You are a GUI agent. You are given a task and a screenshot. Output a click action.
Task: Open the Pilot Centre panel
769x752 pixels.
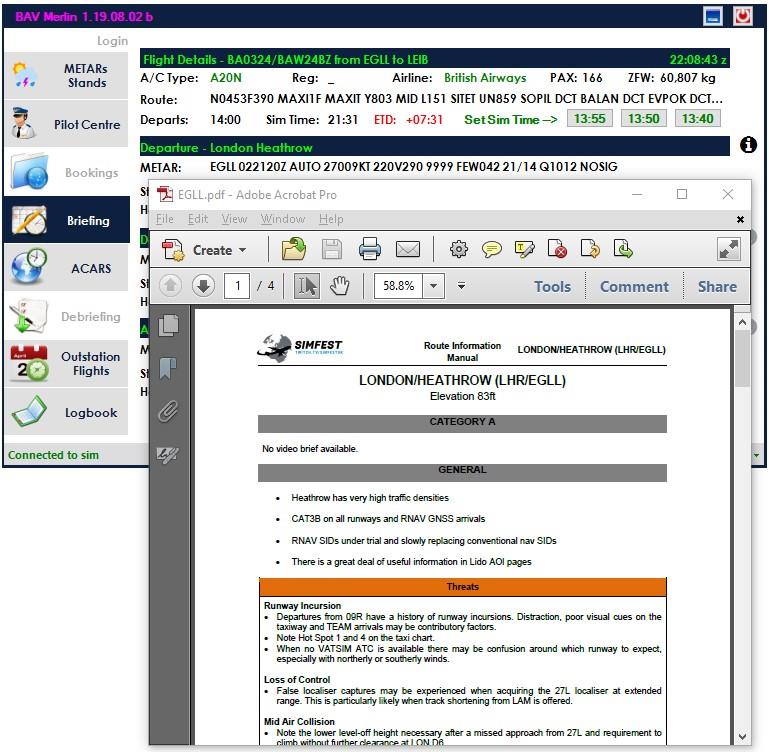66,124
